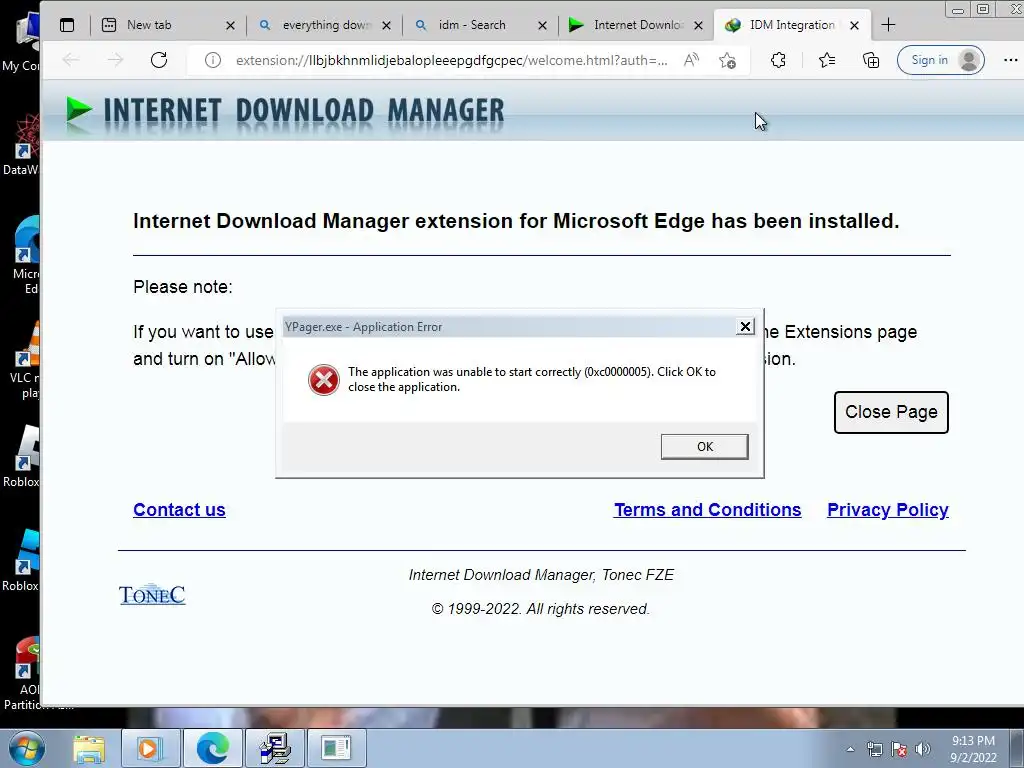Switch to the Internet Download tab
The height and width of the screenshot is (768, 1024).
coord(635,25)
